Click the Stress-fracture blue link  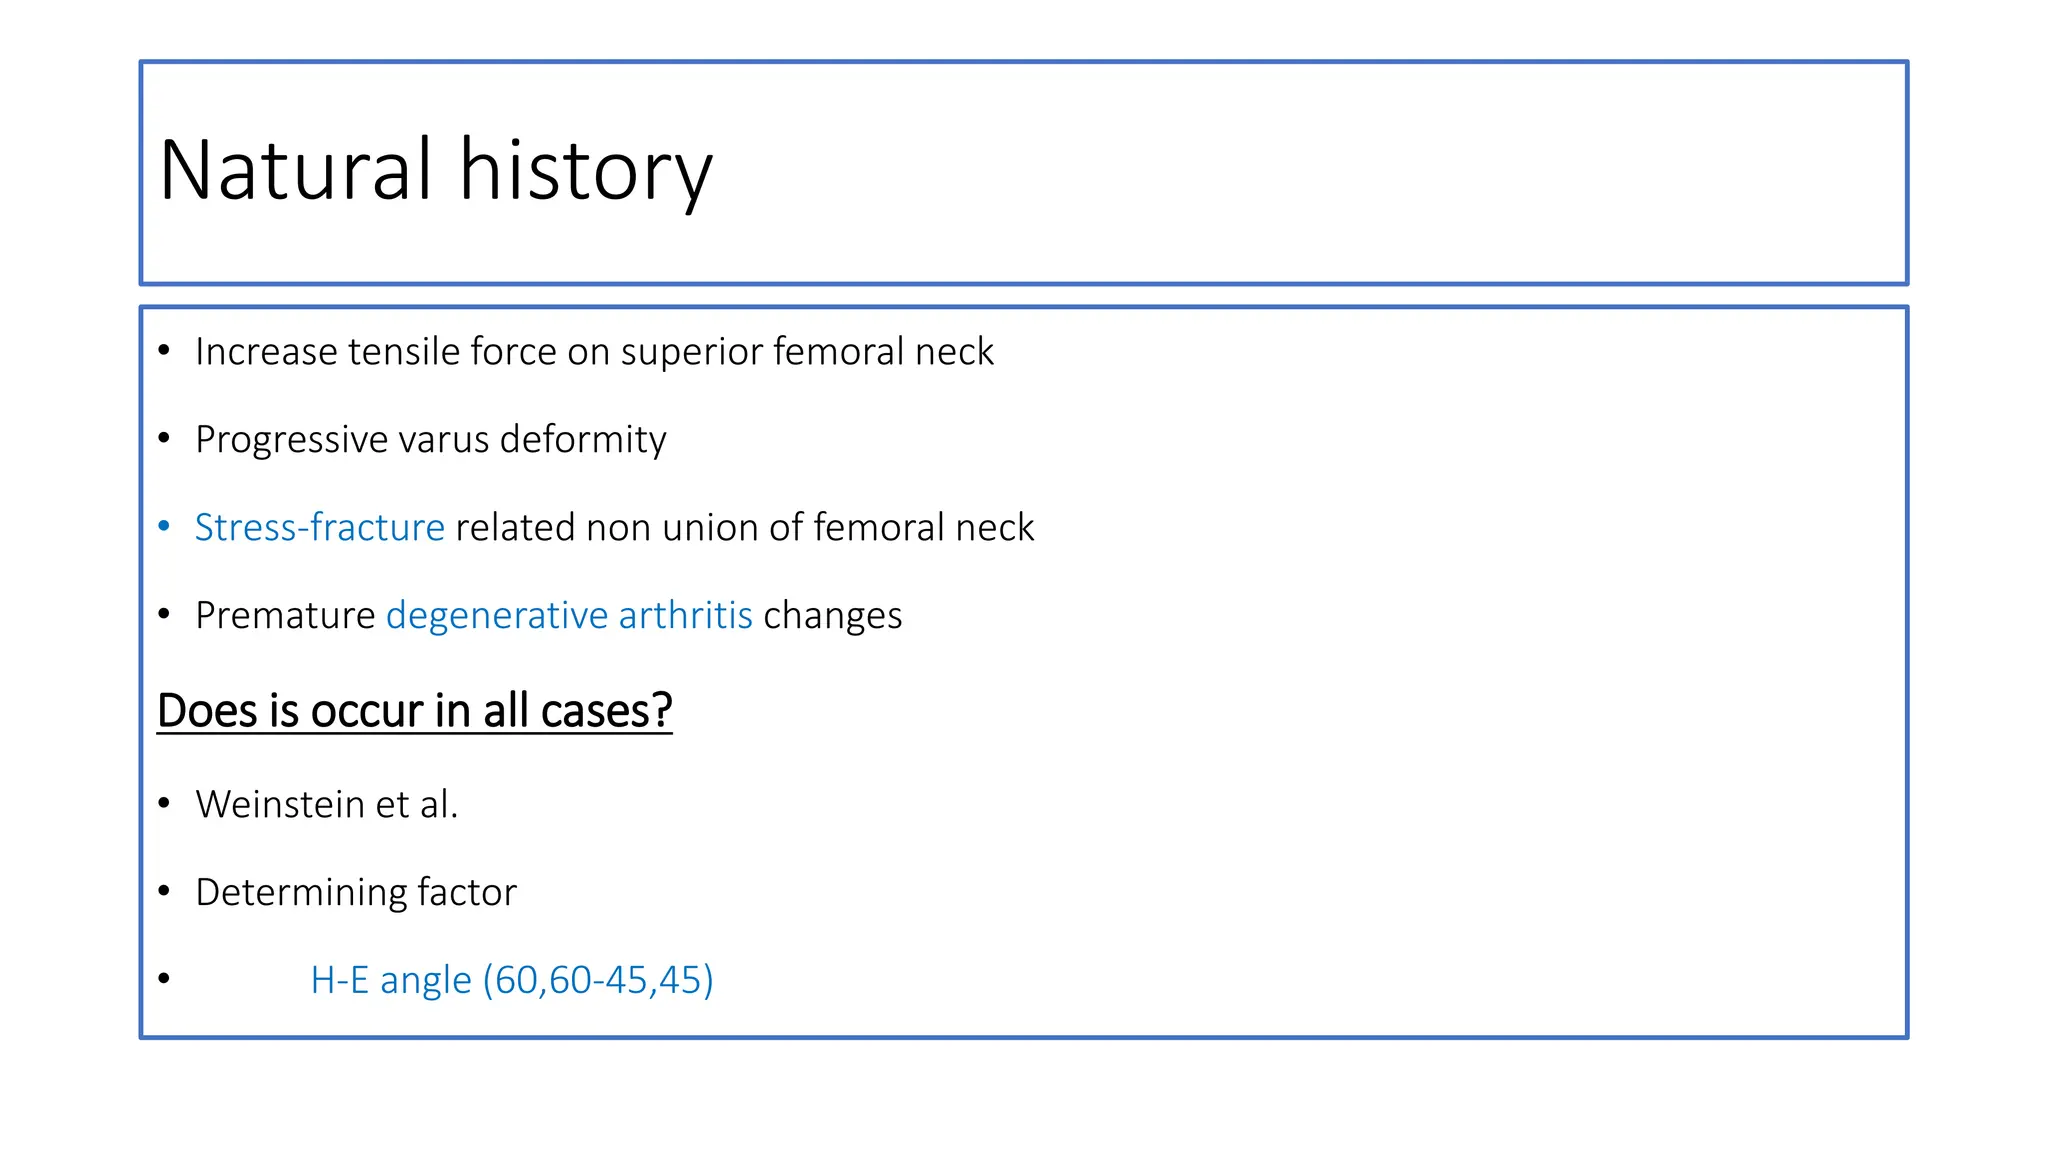pos(319,528)
